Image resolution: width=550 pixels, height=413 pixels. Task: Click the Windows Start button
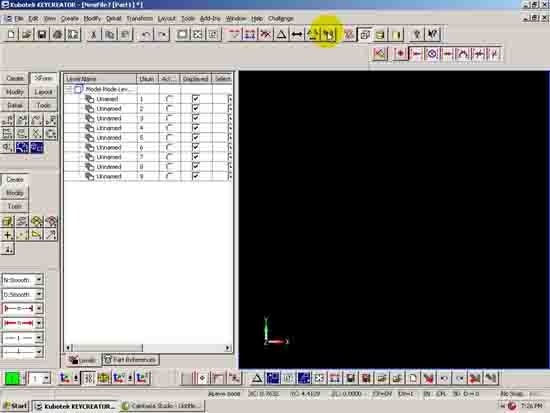(x=15, y=406)
